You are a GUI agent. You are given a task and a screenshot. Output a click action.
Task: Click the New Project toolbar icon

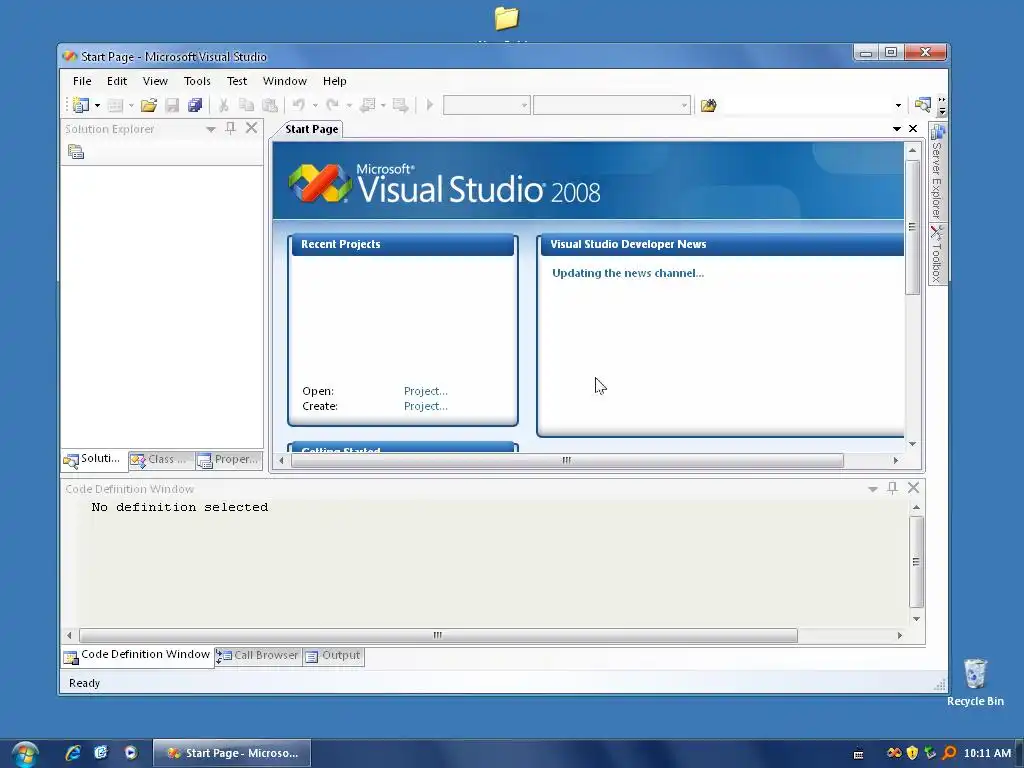81,104
